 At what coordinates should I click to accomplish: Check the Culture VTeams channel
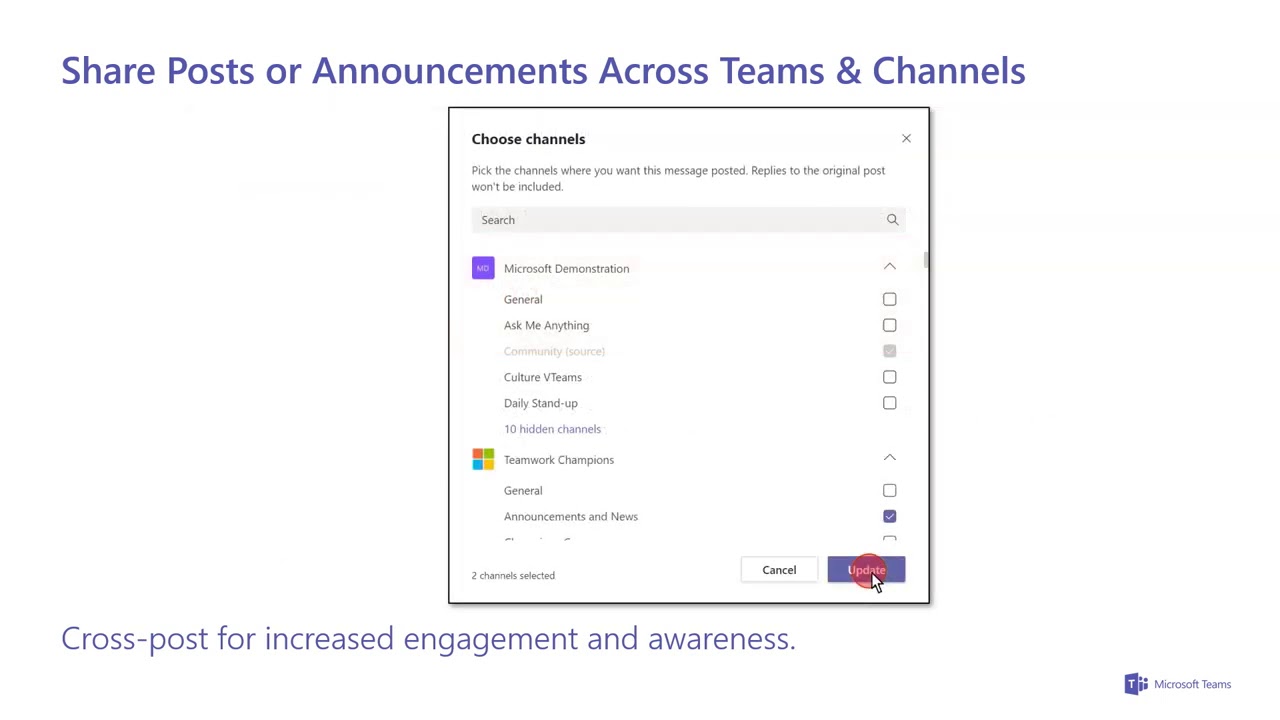click(889, 377)
